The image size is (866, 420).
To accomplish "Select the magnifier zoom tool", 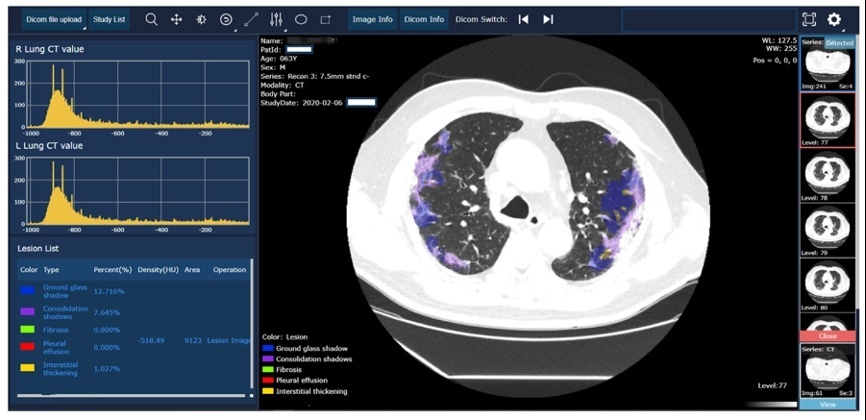I will (x=151, y=19).
